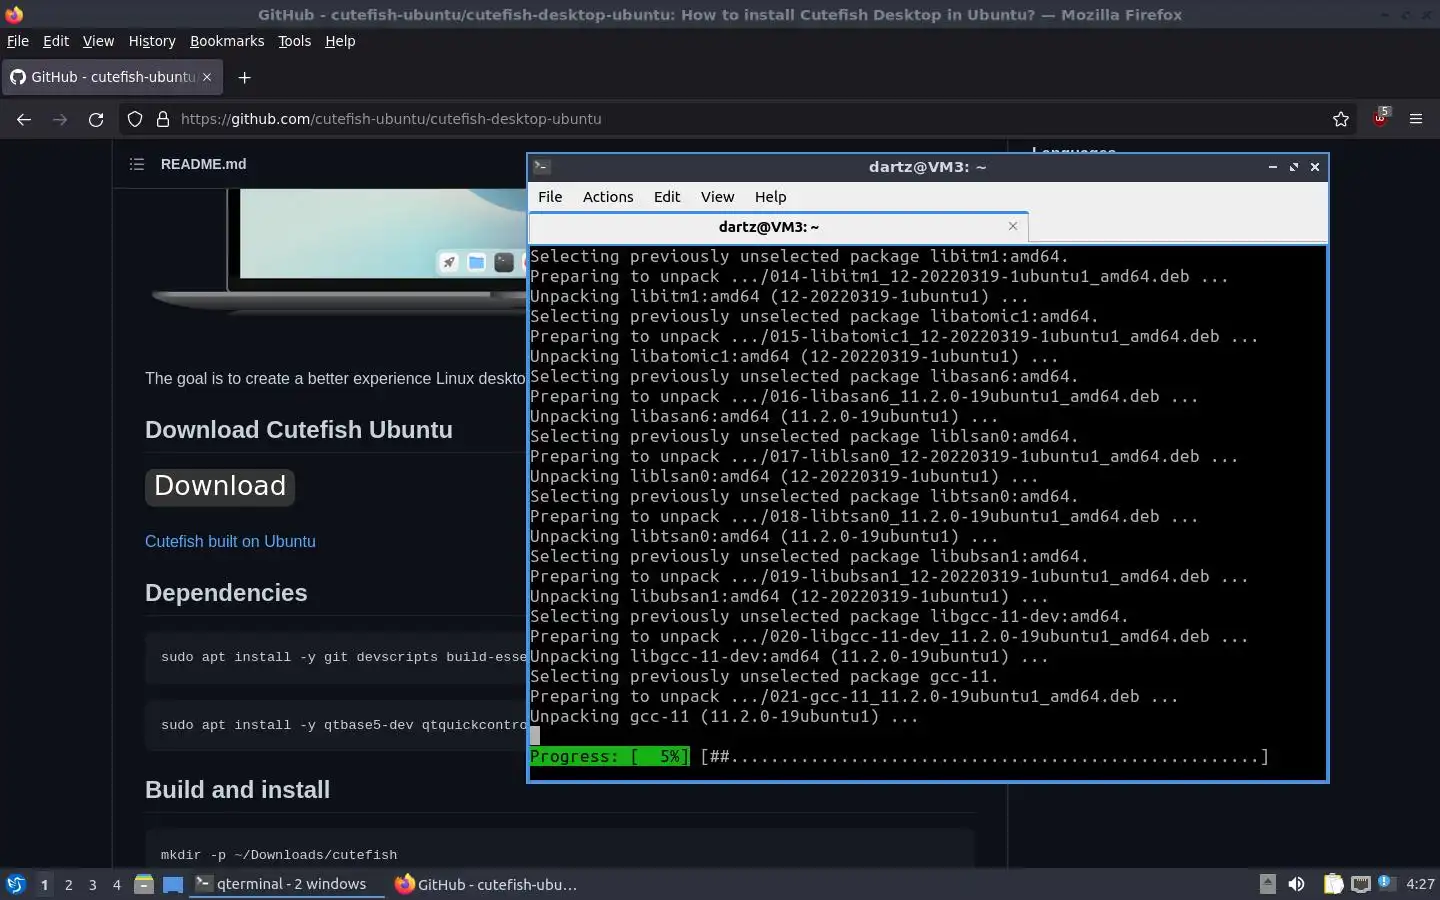Open the LXQt application menu button
Viewport: 1440px width, 900px height.
[x=16, y=884]
